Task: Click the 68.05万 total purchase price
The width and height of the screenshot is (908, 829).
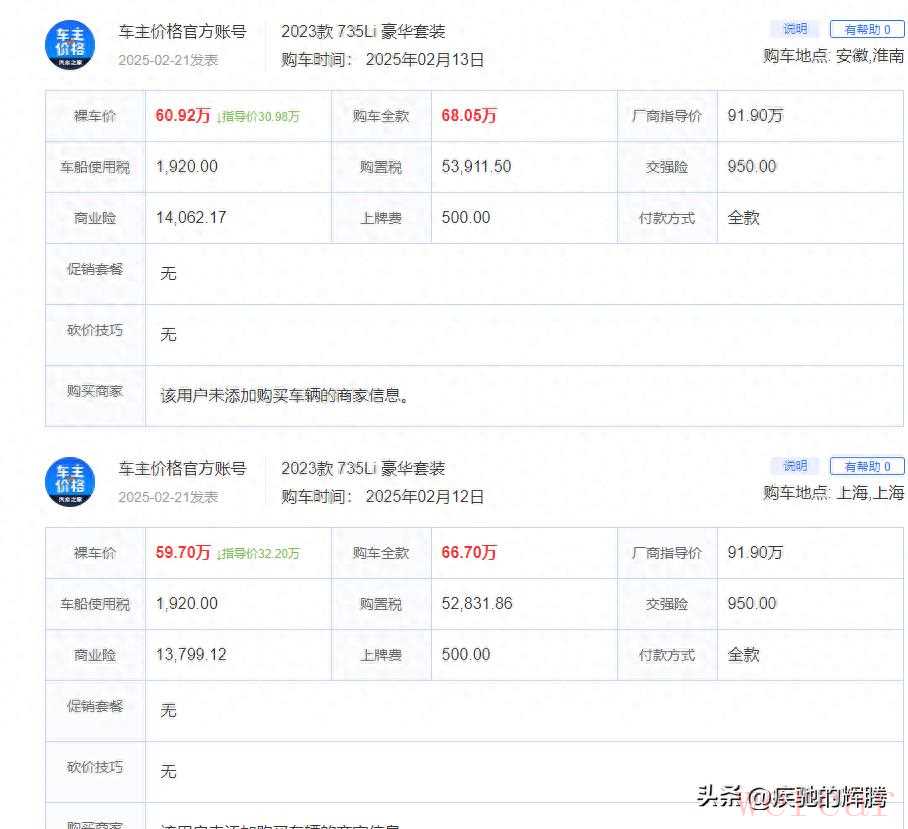Action: (469, 115)
